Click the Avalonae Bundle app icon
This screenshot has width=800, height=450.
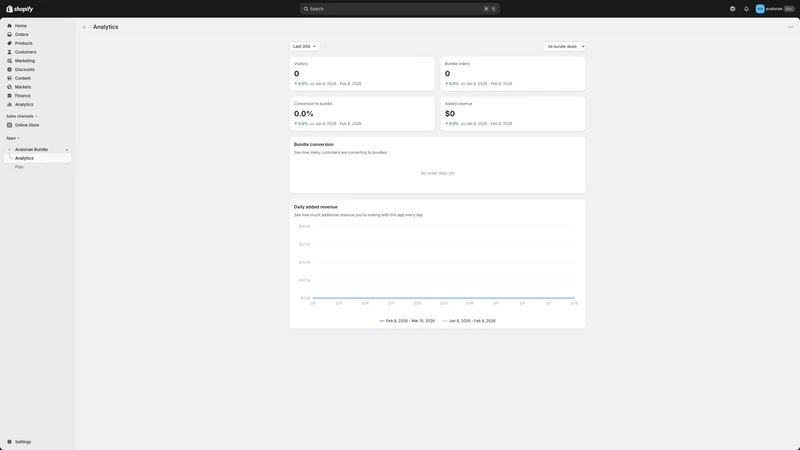pyautogui.click(x=9, y=149)
